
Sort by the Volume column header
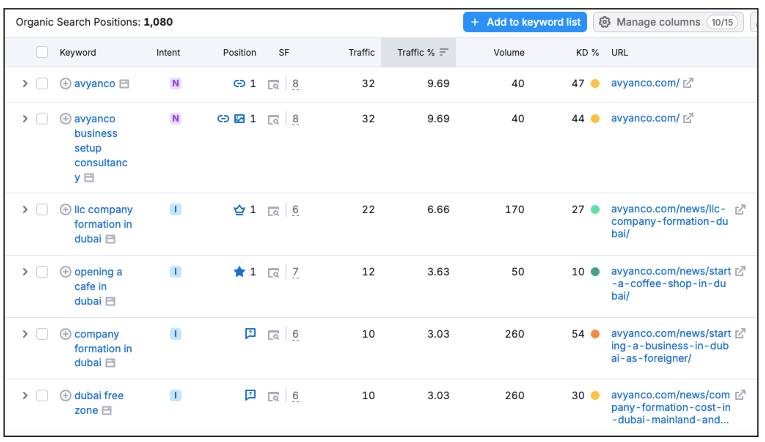[x=508, y=53]
